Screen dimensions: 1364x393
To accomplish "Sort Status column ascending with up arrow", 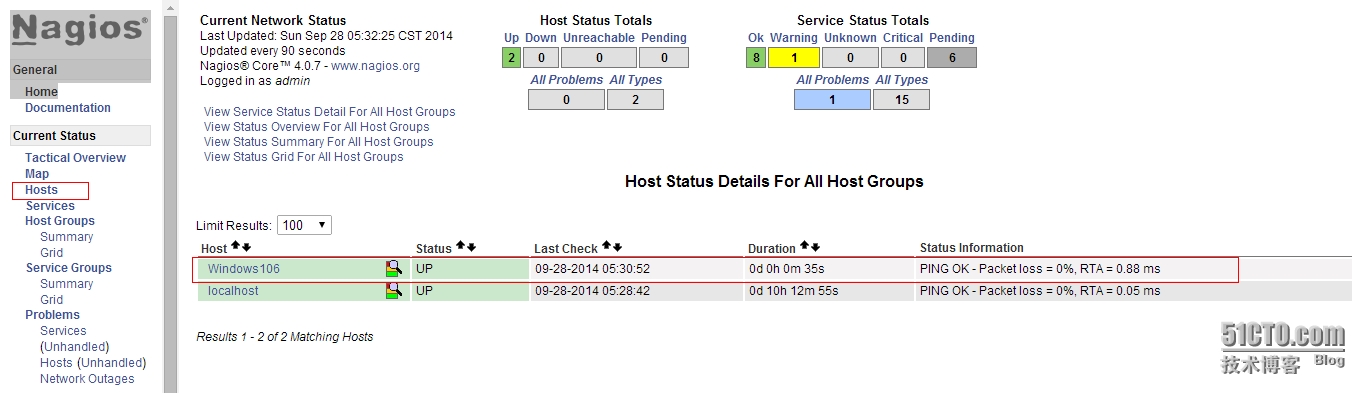I will [460, 246].
